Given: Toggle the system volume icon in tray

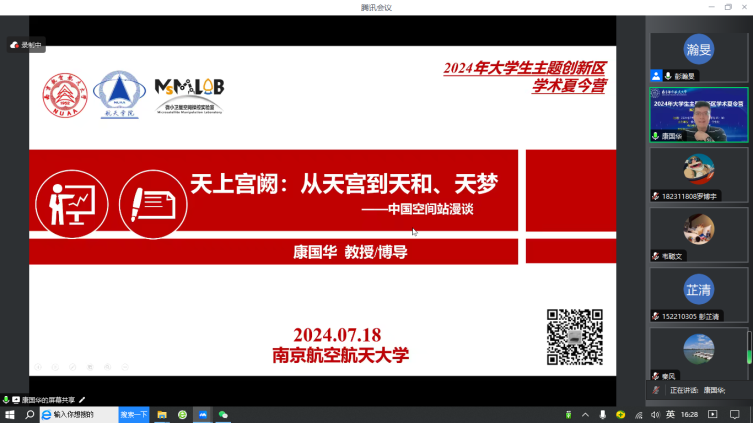Looking at the screenshot, I should tap(655, 414).
